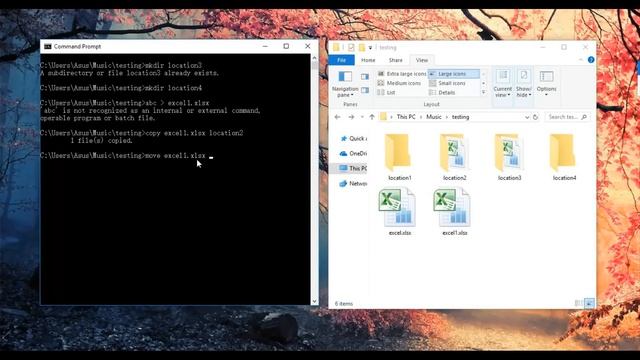Screen dimensions: 640x360
Task: Switch to large thumbnails view in status bar
Action: [589, 303]
